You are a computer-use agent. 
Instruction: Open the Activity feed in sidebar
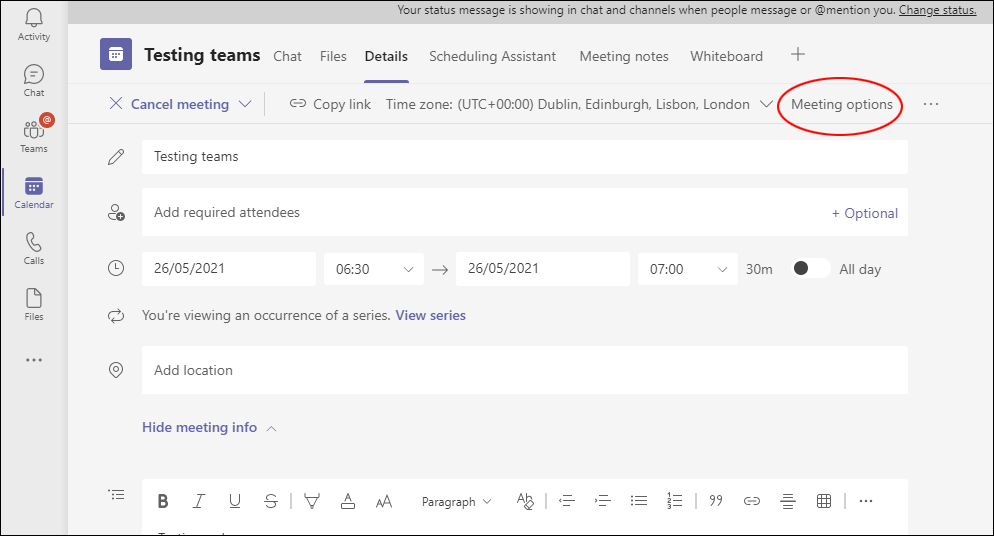pos(34,25)
